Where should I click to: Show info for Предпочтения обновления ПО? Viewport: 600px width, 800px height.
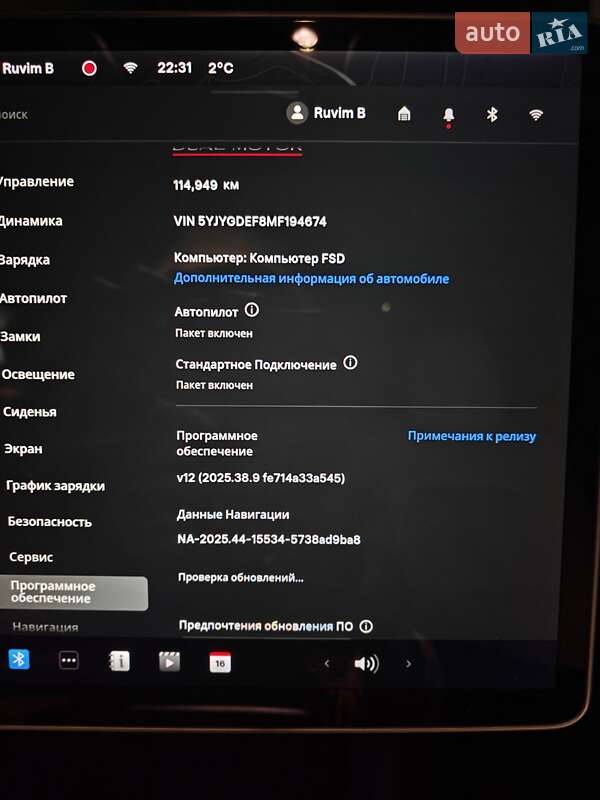click(x=366, y=626)
